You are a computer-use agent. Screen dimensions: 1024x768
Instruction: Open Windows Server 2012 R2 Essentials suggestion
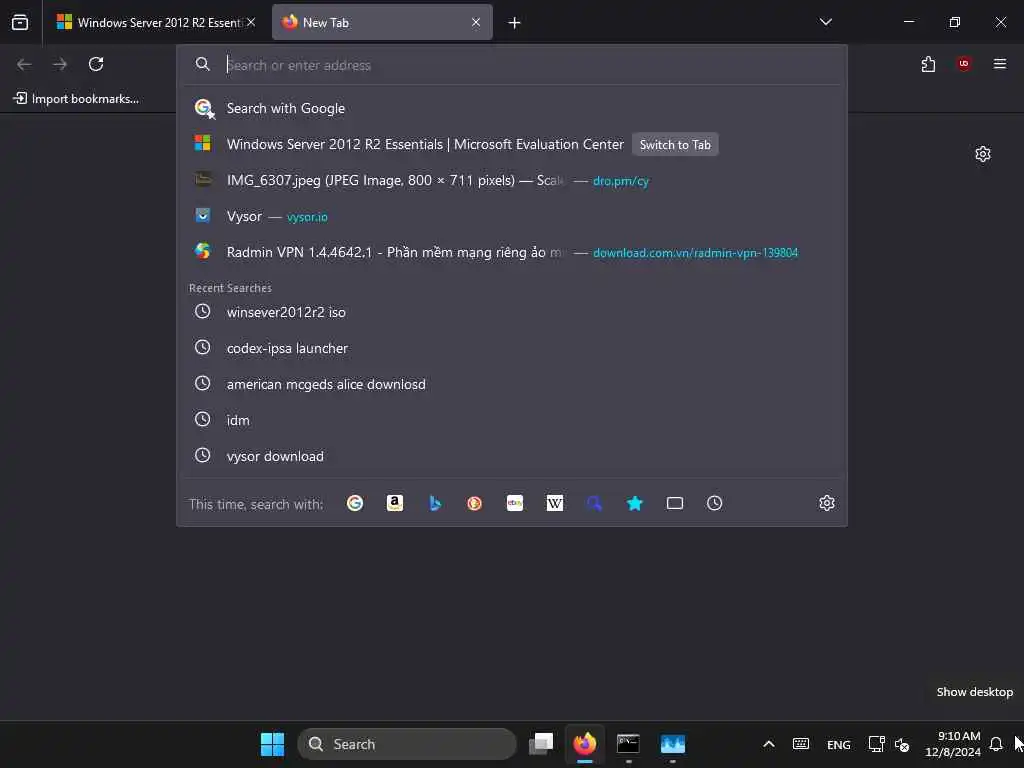click(x=512, y=144)
